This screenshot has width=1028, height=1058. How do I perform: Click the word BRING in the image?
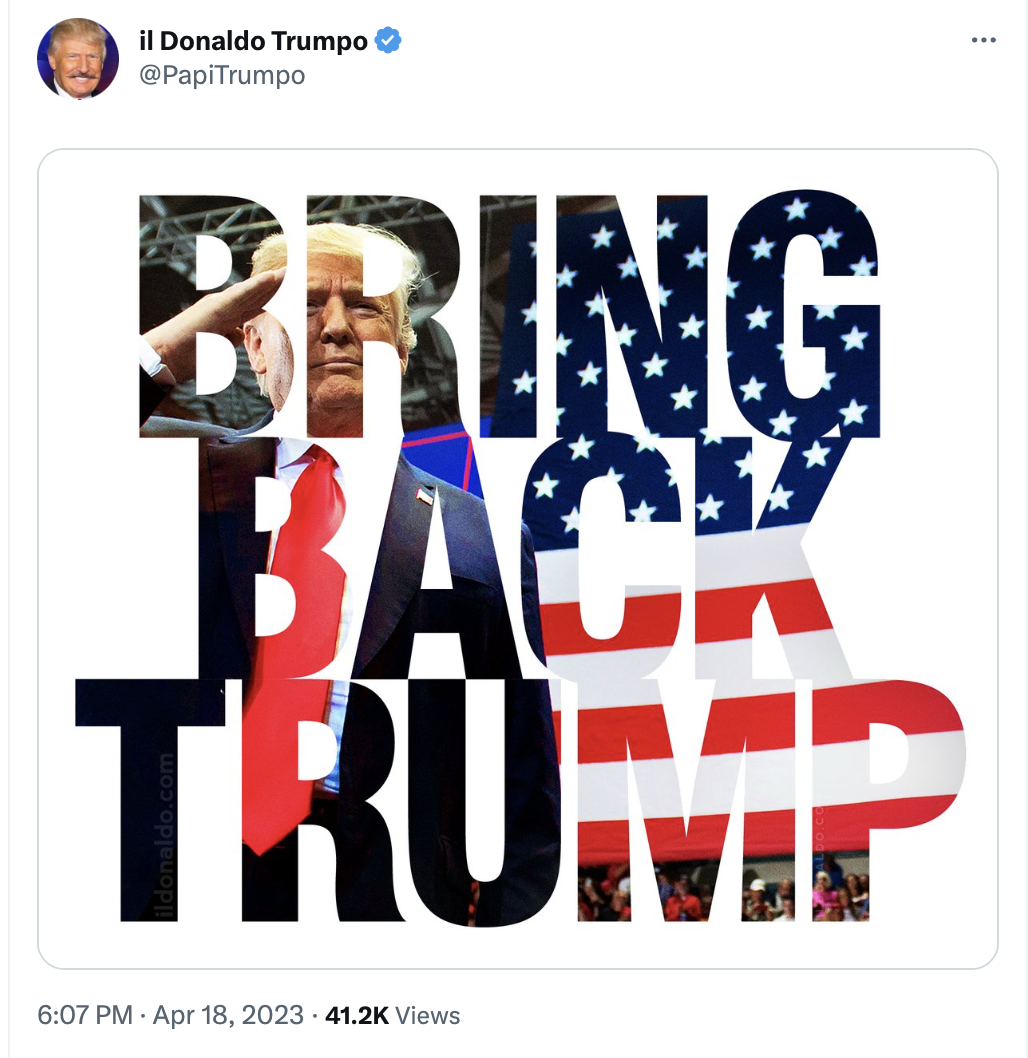tap(509, 316)
